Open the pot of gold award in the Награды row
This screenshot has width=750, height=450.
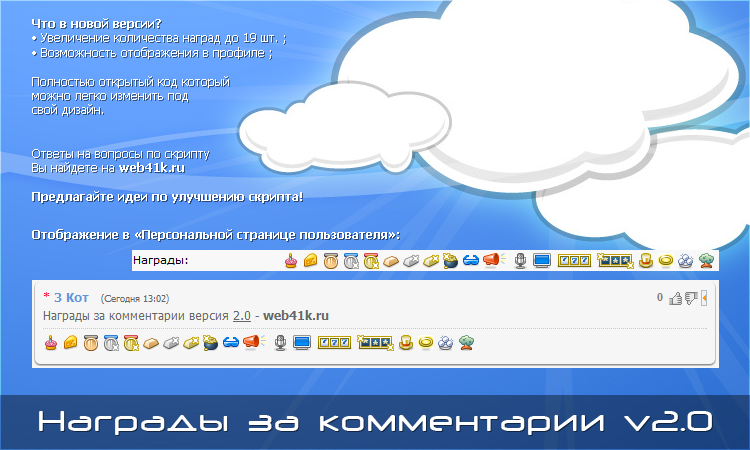(x=450, y=261)
